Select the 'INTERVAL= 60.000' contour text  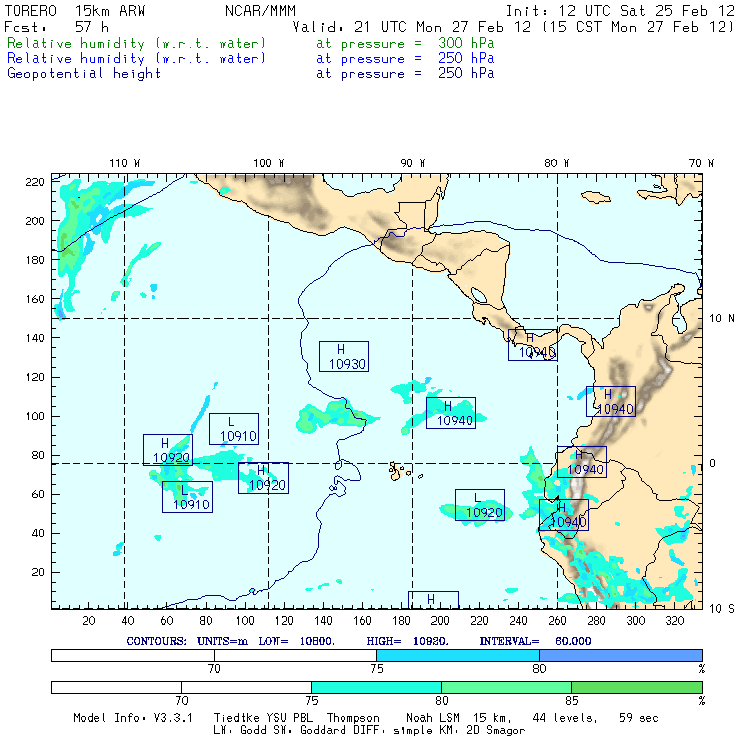tap(536, 641)
